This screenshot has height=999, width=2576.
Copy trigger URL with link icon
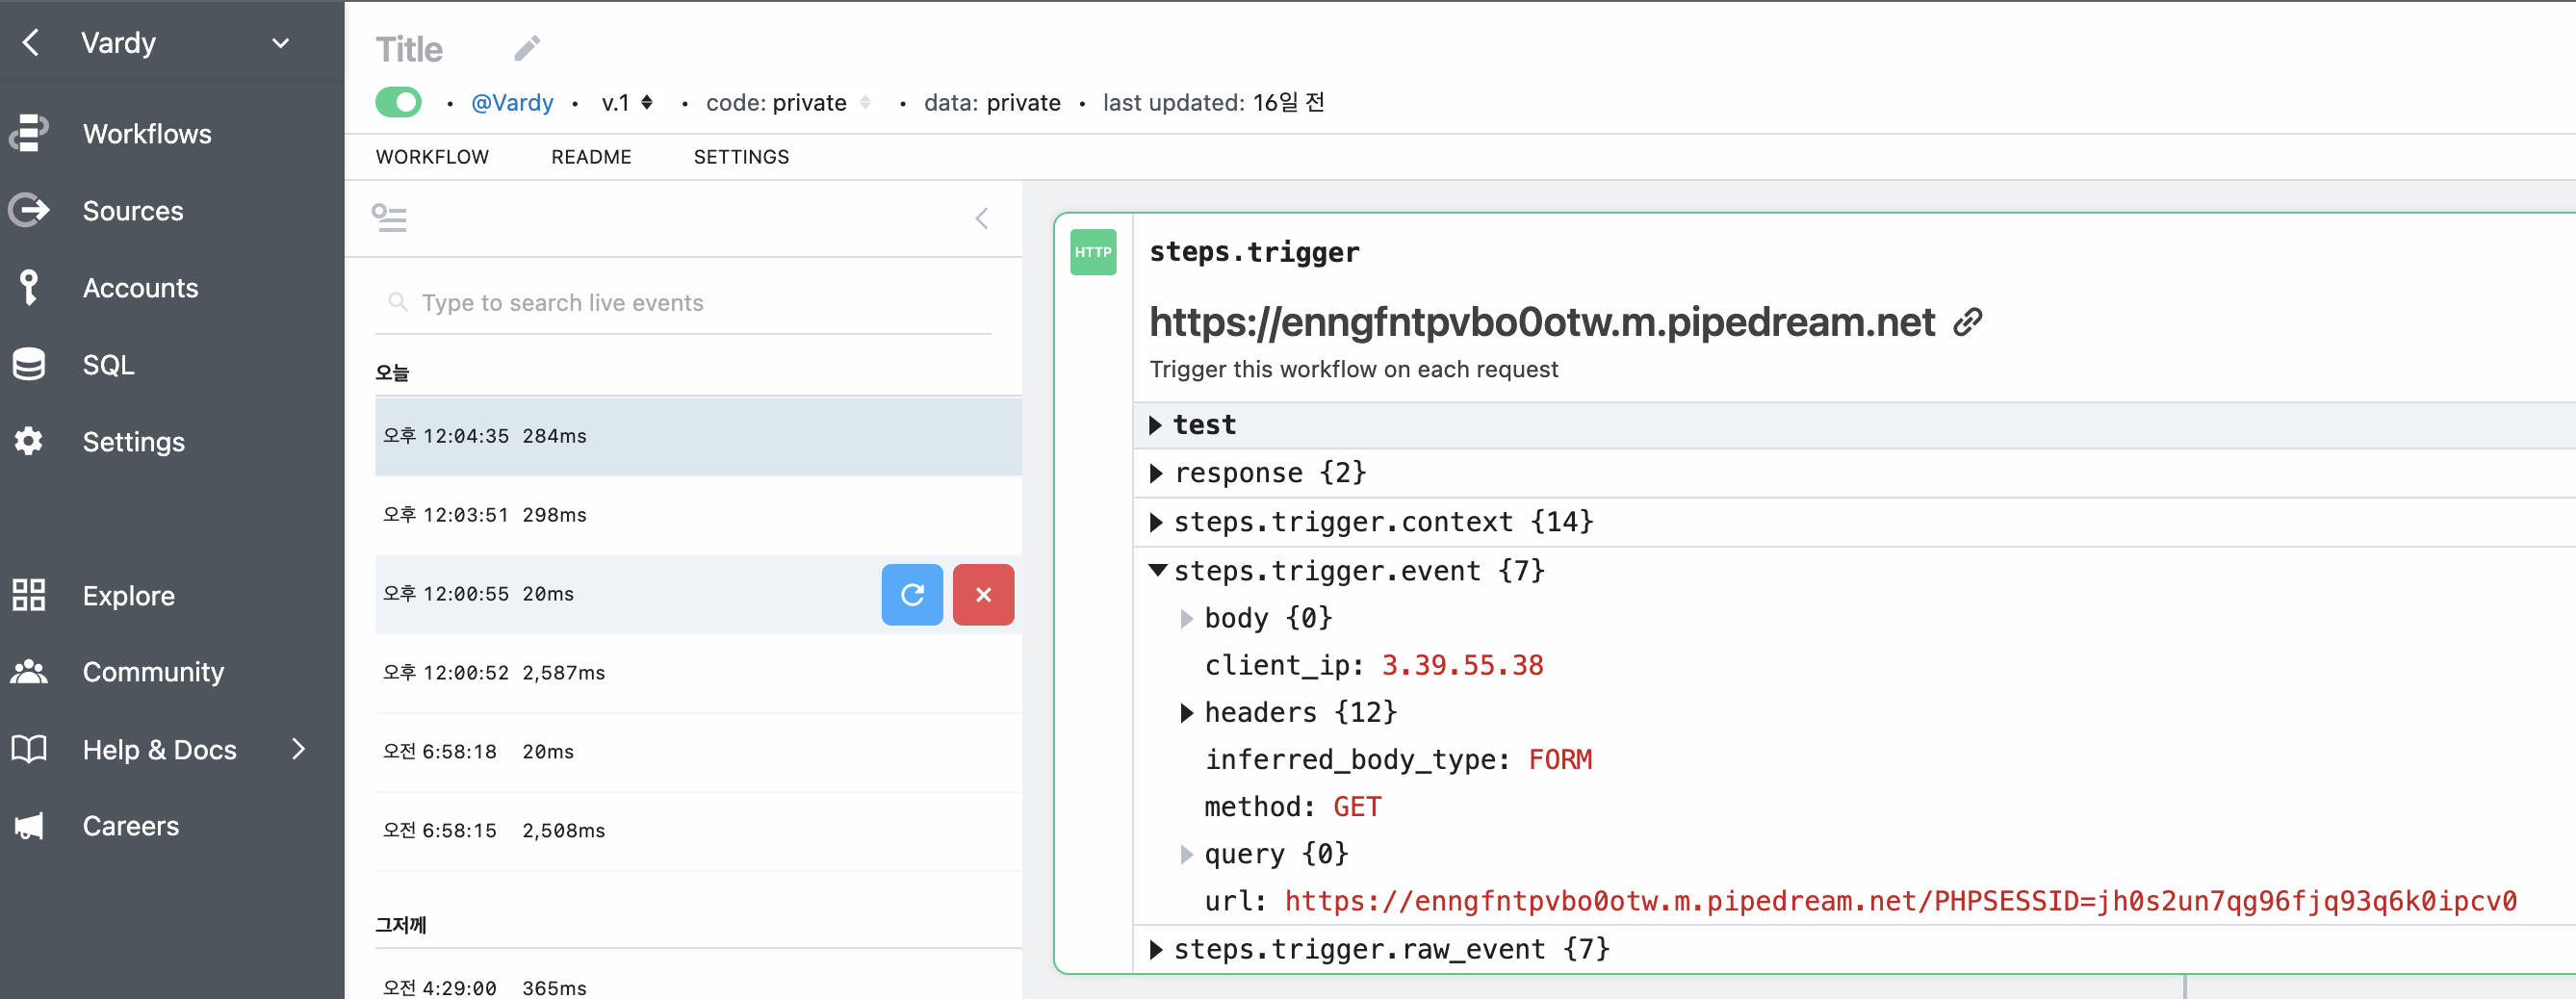point(1967,322)
